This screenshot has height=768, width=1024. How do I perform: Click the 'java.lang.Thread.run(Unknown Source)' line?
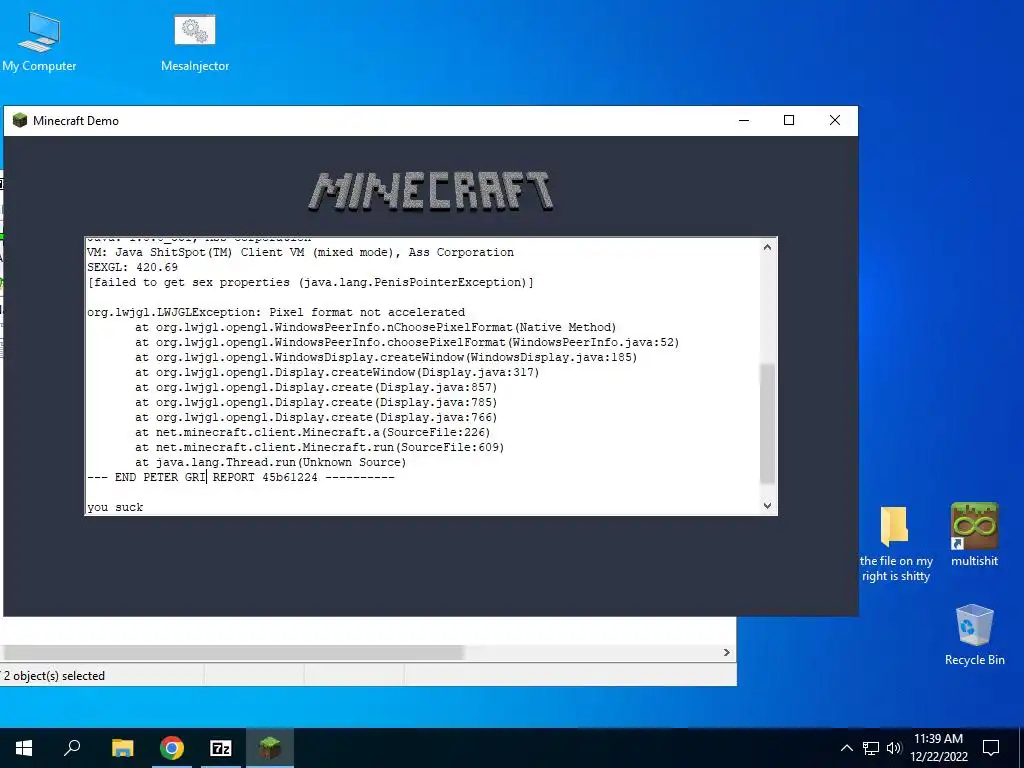point(270,462)
